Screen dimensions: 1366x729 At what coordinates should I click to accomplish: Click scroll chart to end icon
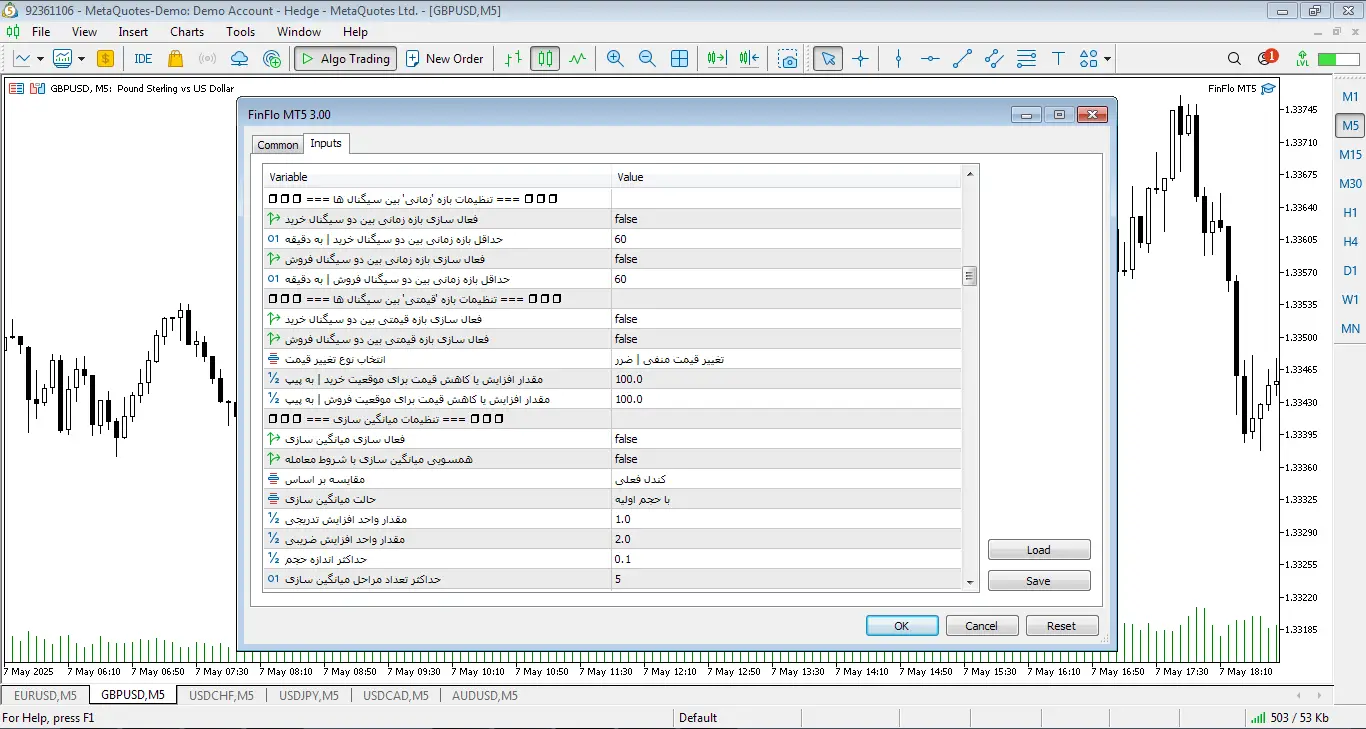[x=717, y=59]
